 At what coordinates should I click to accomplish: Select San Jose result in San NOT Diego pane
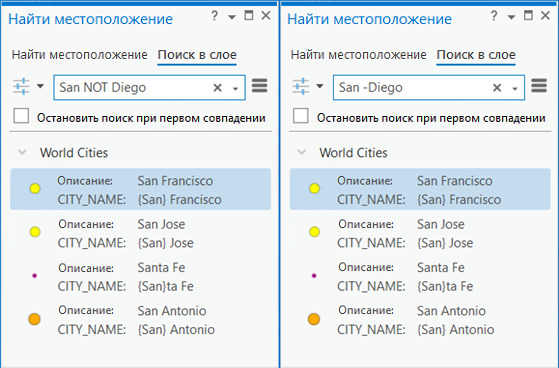[140, 233]
